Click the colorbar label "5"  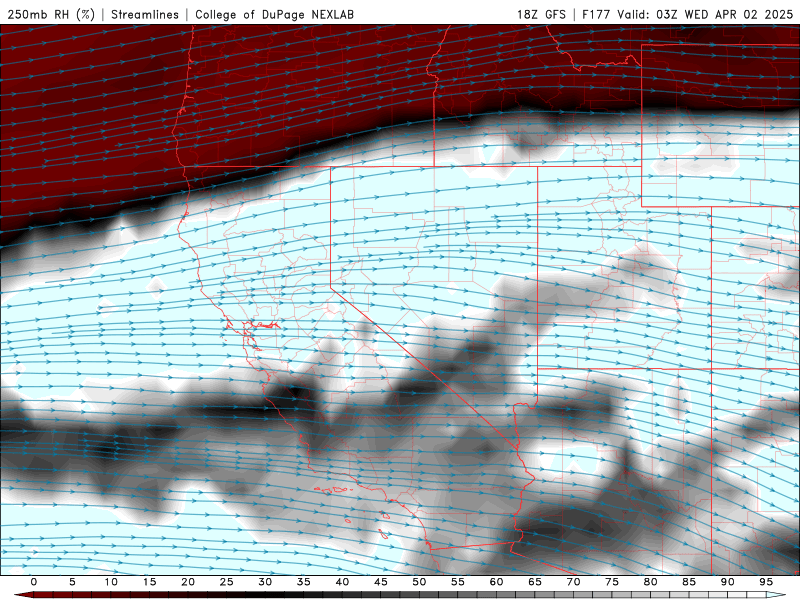coord(72,582)
